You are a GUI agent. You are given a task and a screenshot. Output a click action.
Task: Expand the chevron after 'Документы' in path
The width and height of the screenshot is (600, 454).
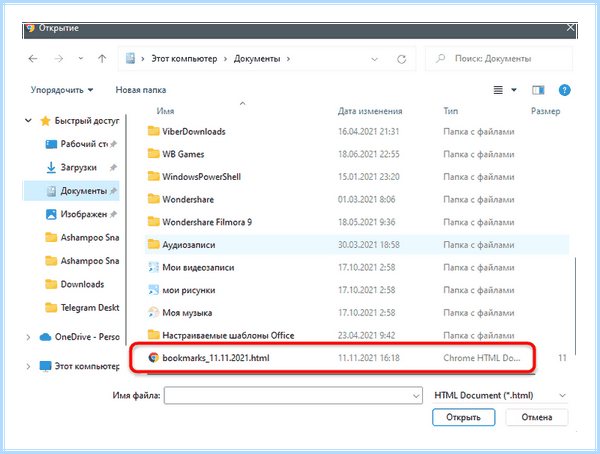(288, 59)
